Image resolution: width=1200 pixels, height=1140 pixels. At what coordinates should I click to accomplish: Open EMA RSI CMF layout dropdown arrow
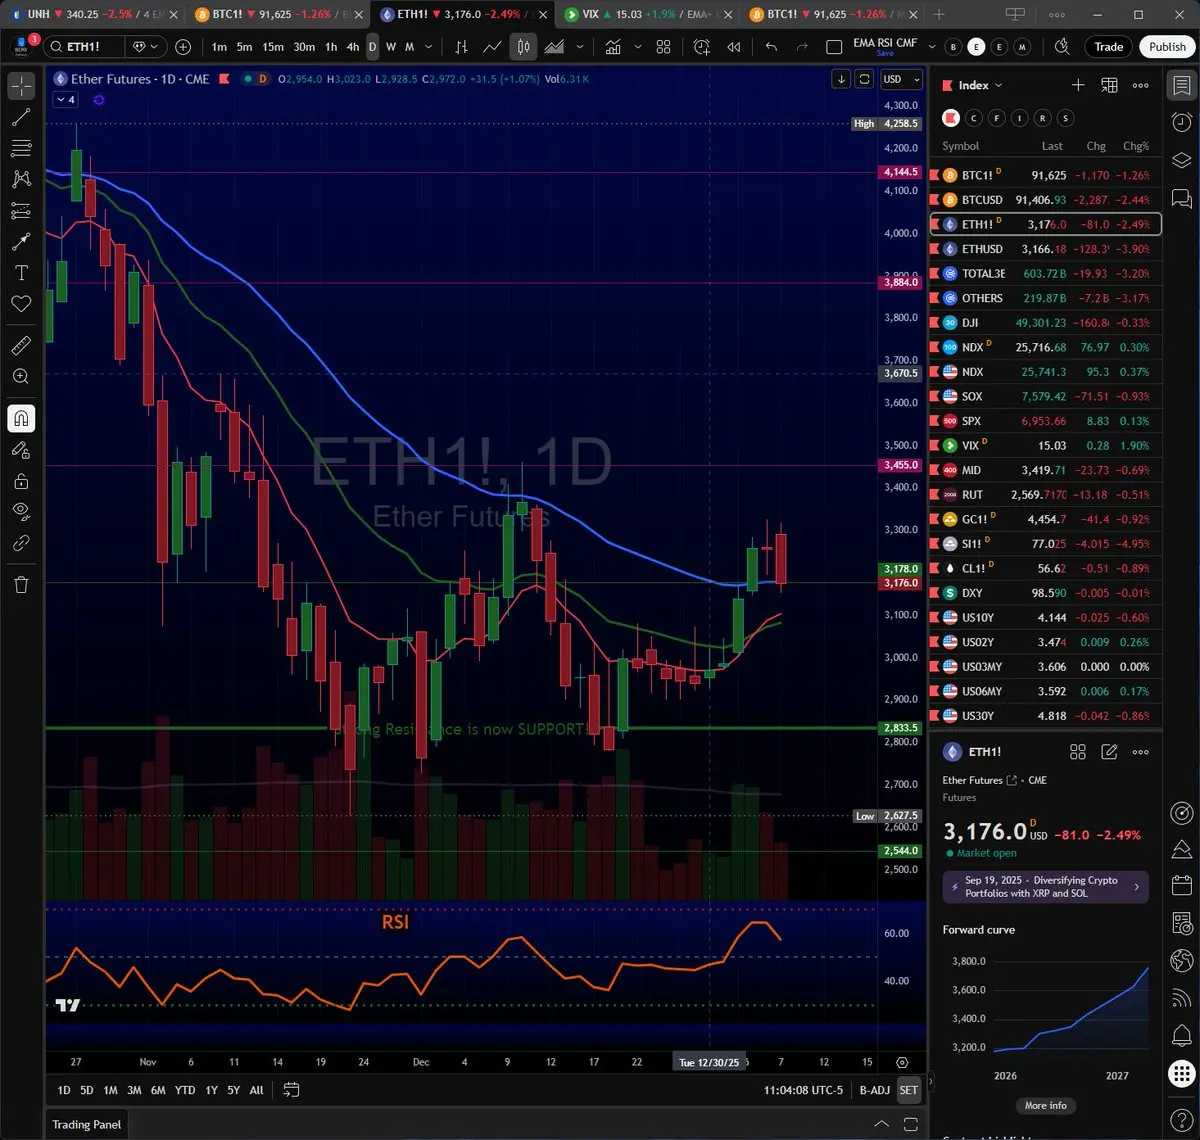coord(932,47)
